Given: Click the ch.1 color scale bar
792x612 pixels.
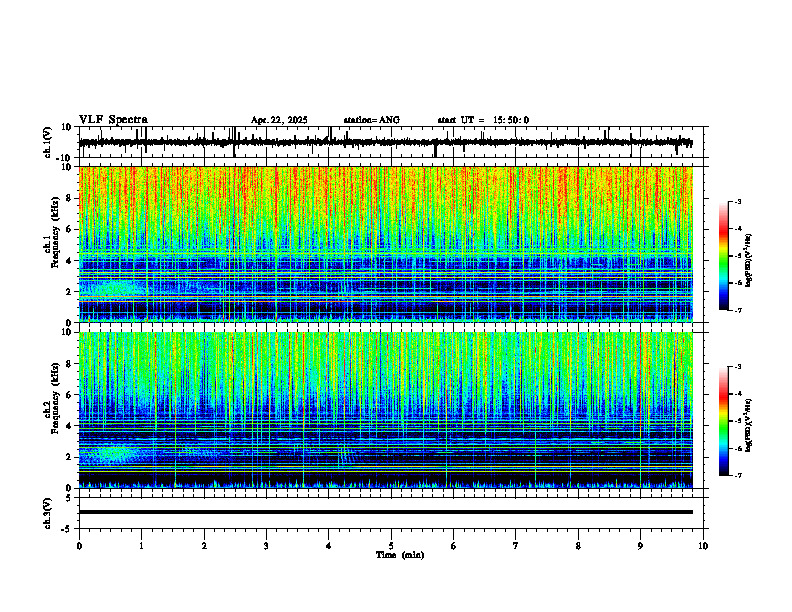Looking at the screenshot, I should tap(723, 256).
